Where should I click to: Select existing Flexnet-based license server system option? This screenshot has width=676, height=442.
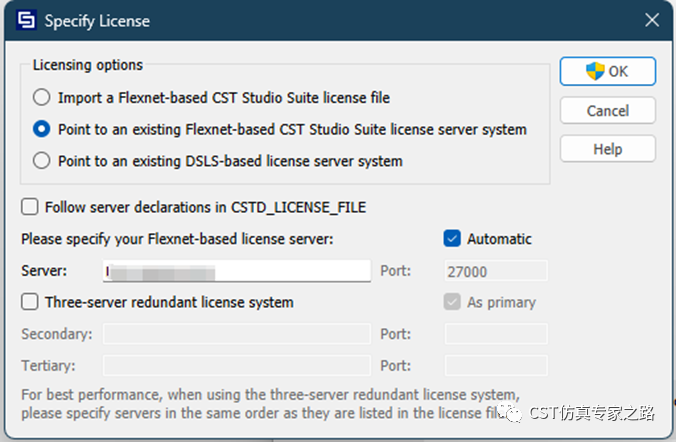point(41,129)
